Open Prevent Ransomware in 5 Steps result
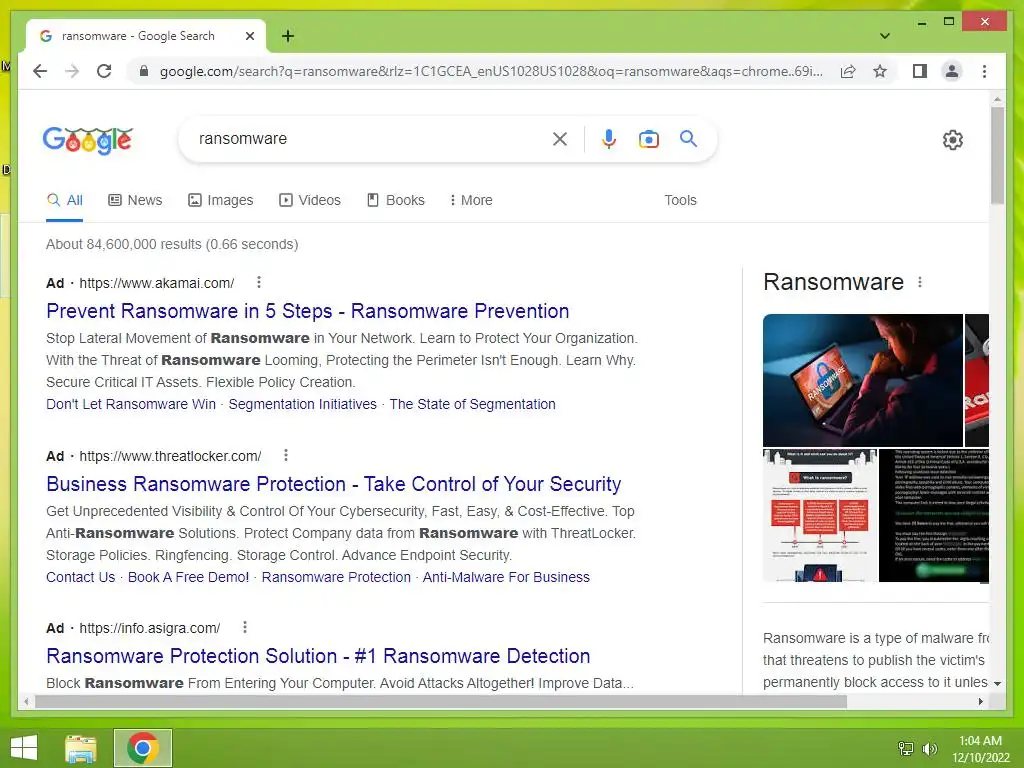Viewport: 1024px width, 768px height. [308, 312]
